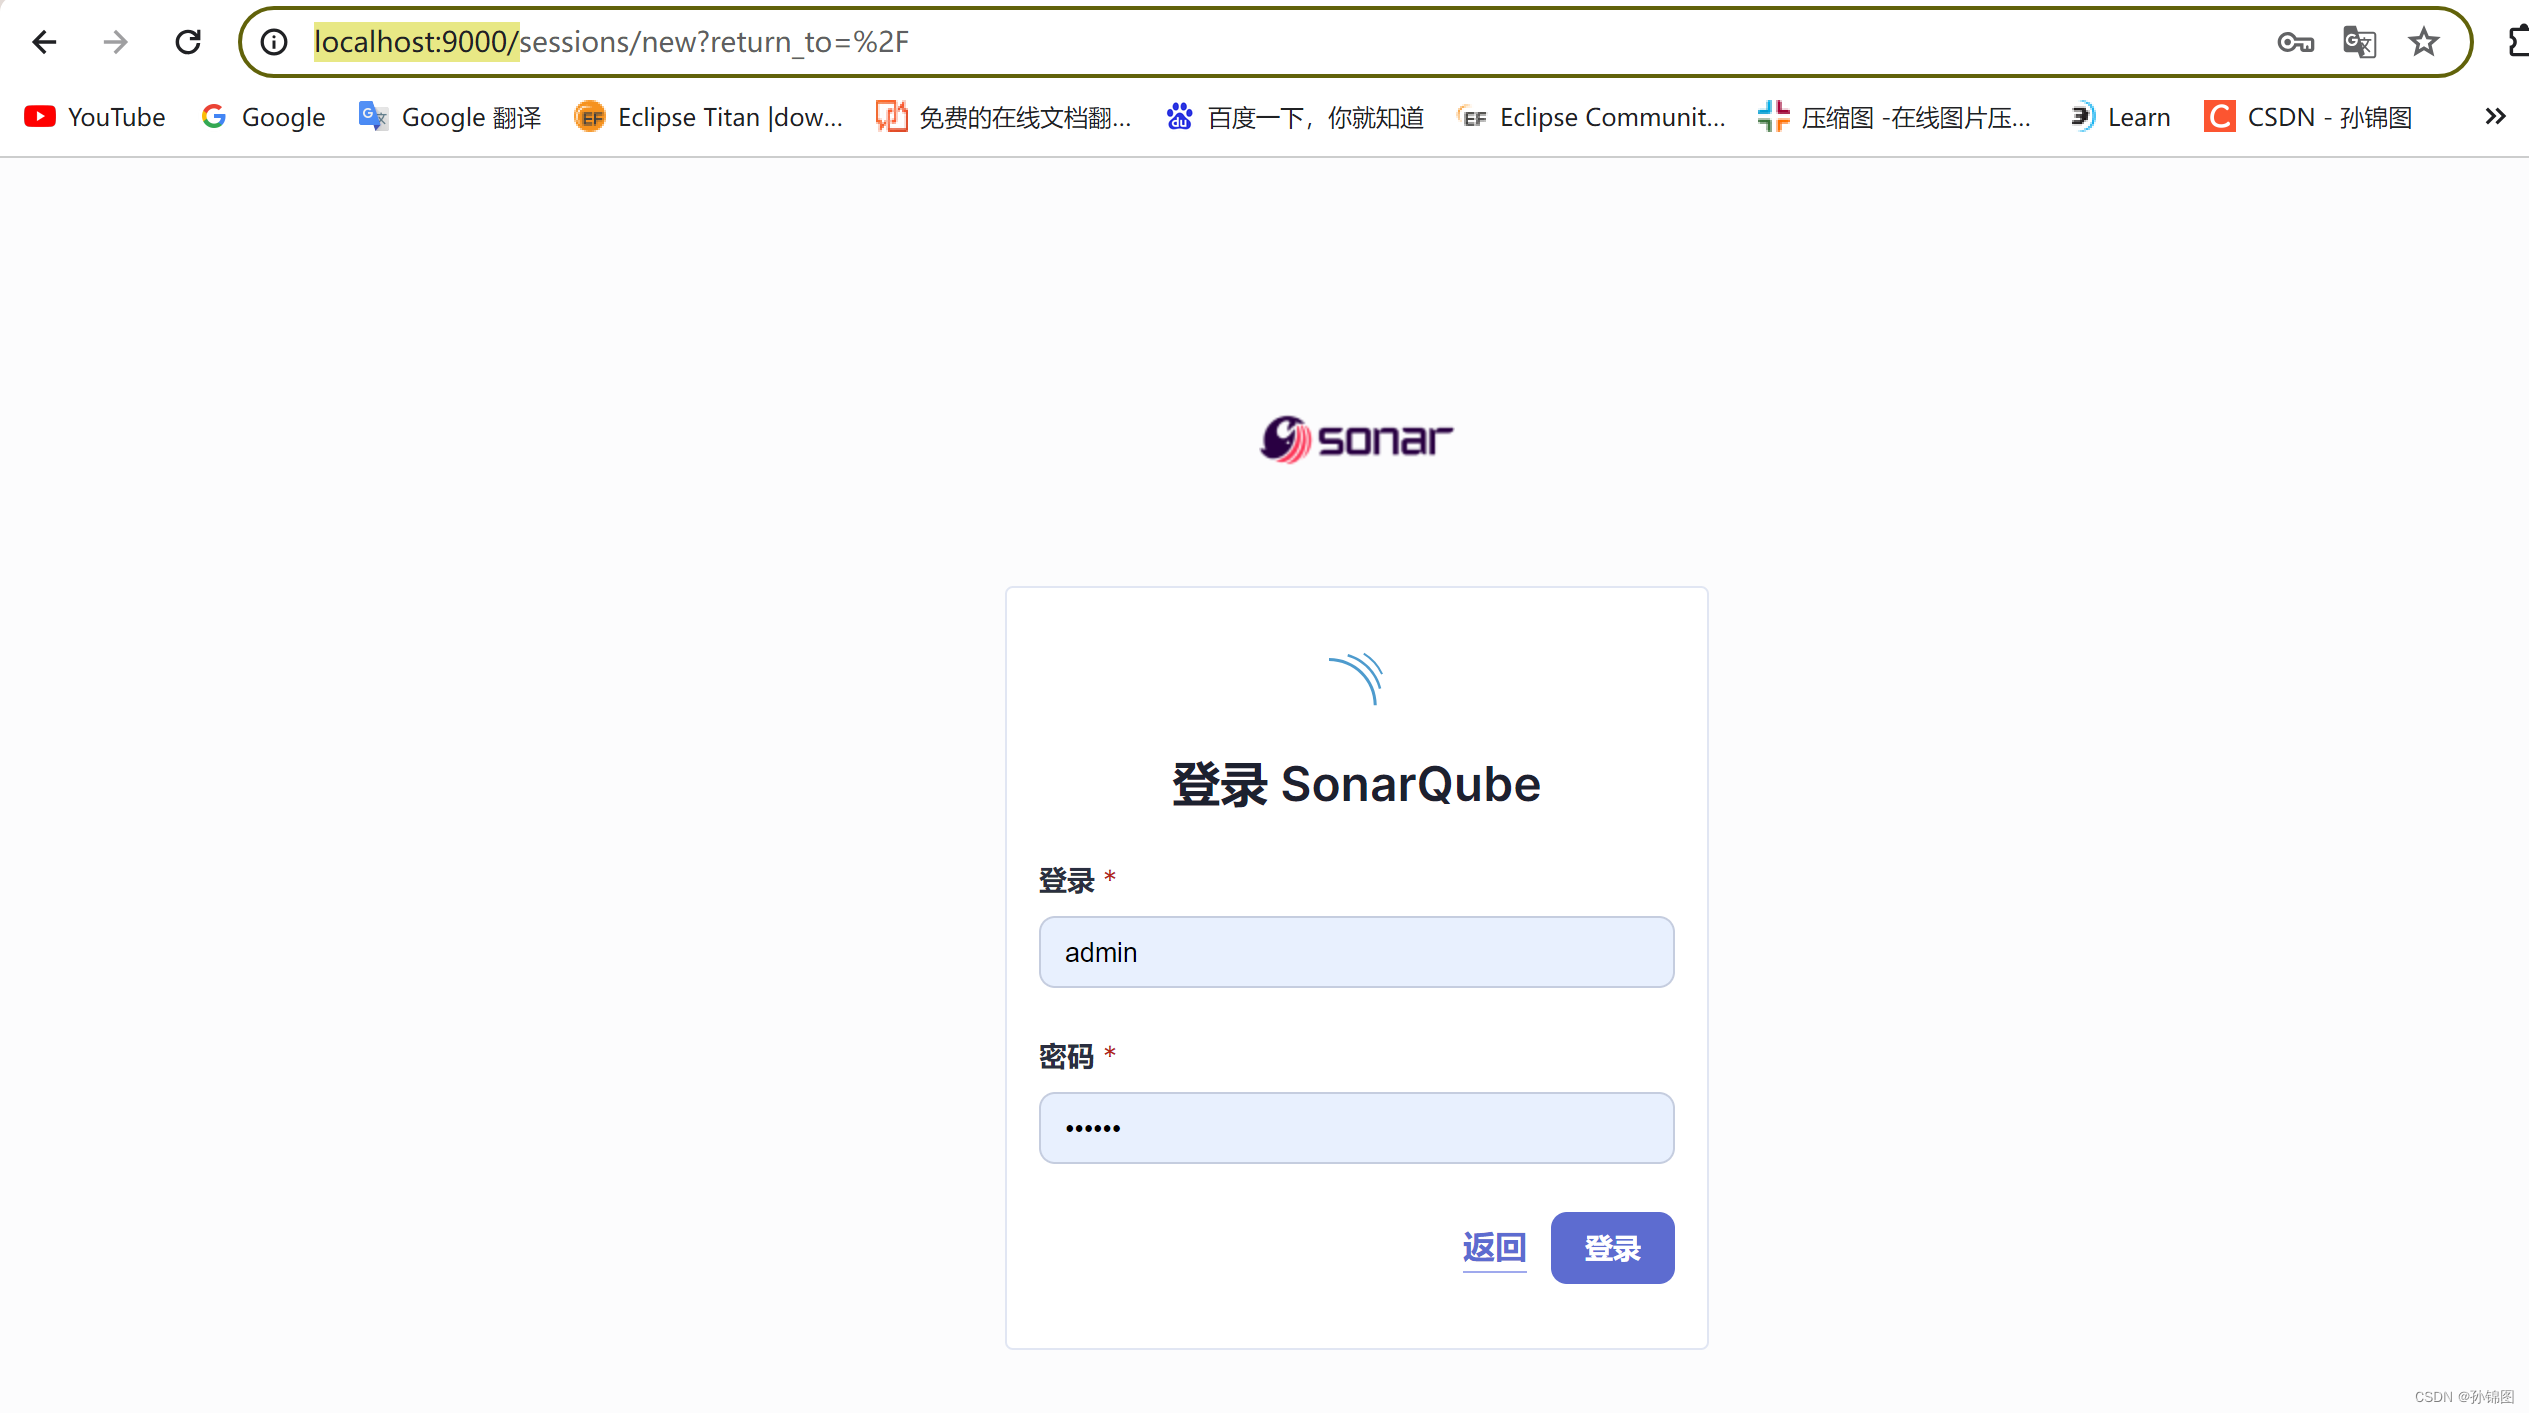Open the YouTube bookmark

[x=95, y=117]
